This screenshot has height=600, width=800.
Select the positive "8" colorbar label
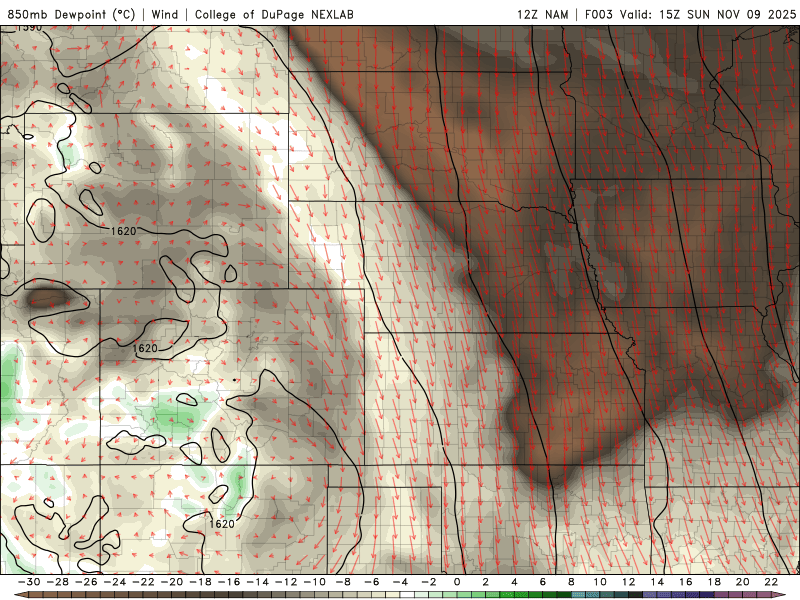click(571, 582)
